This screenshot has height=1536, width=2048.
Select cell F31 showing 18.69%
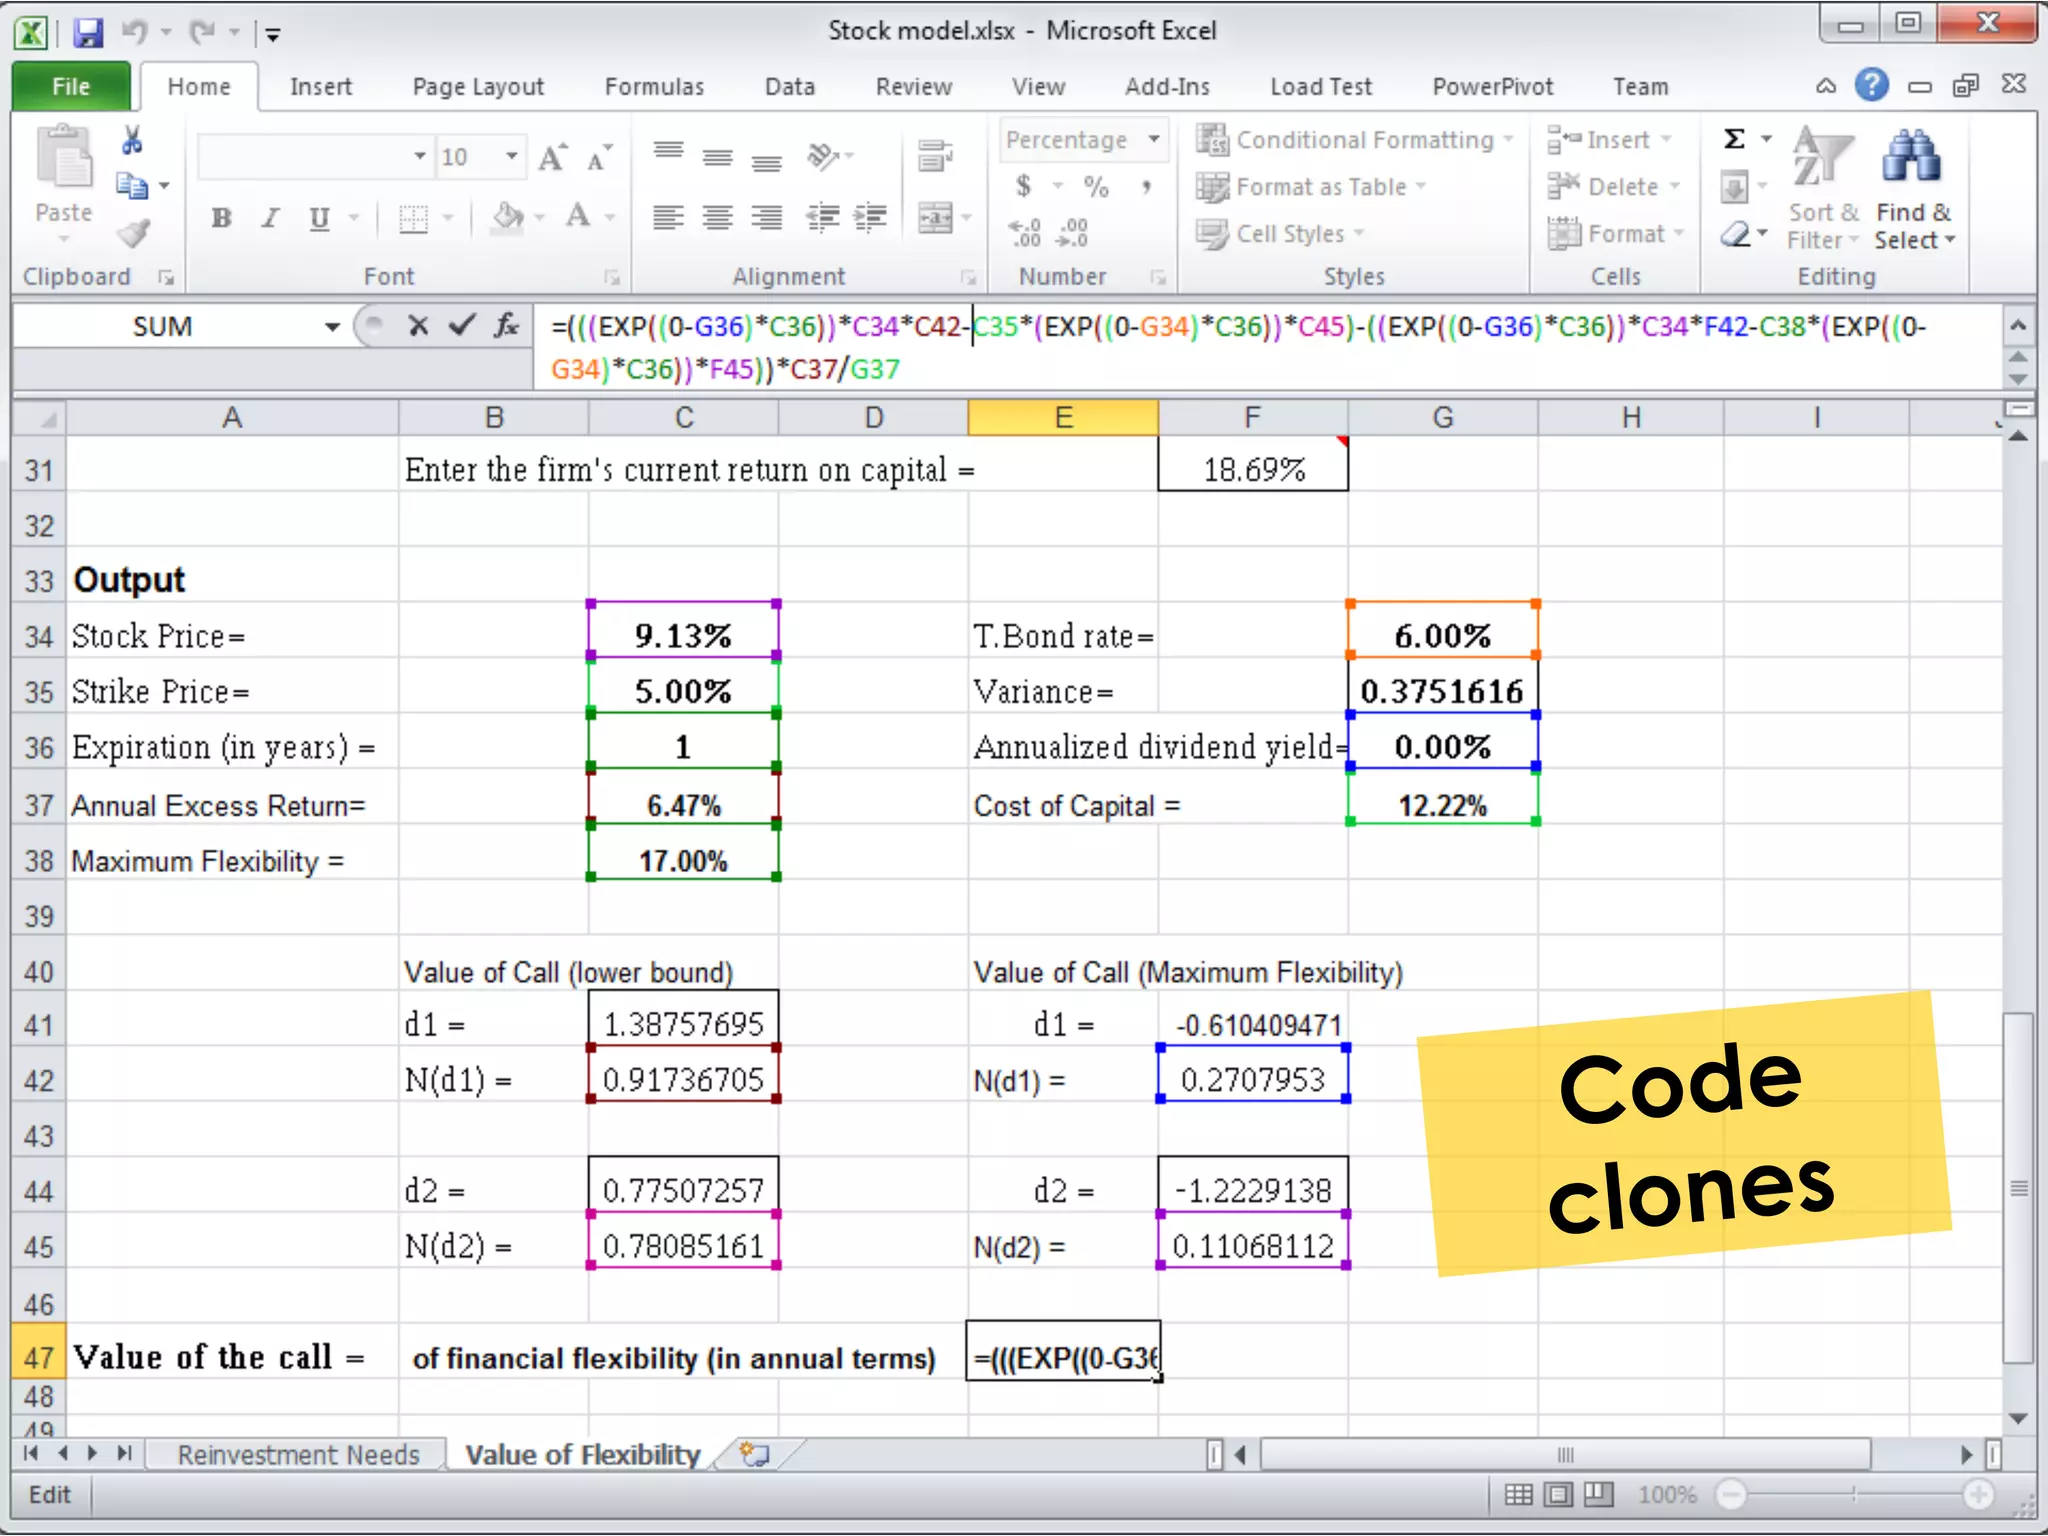tap(1252, 469)
